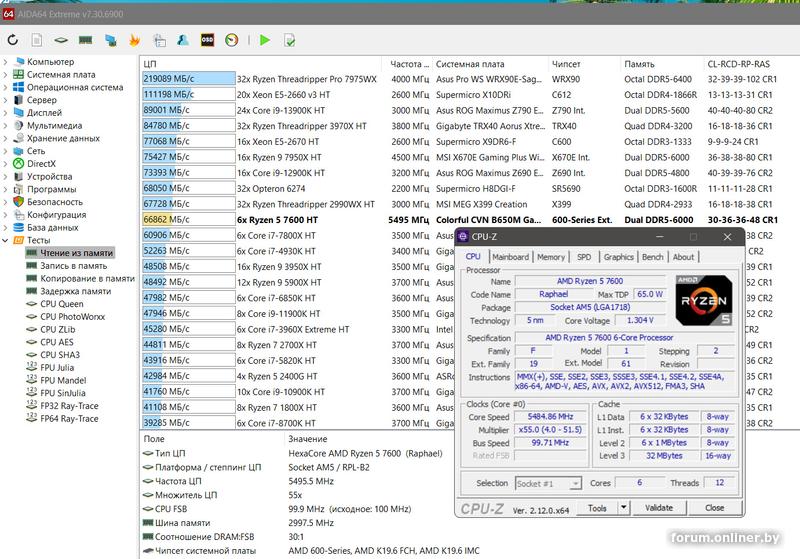This screenshot has width=800, height=559.
Task: Click the memory module toolbar icon
Action: pos(86,40)
